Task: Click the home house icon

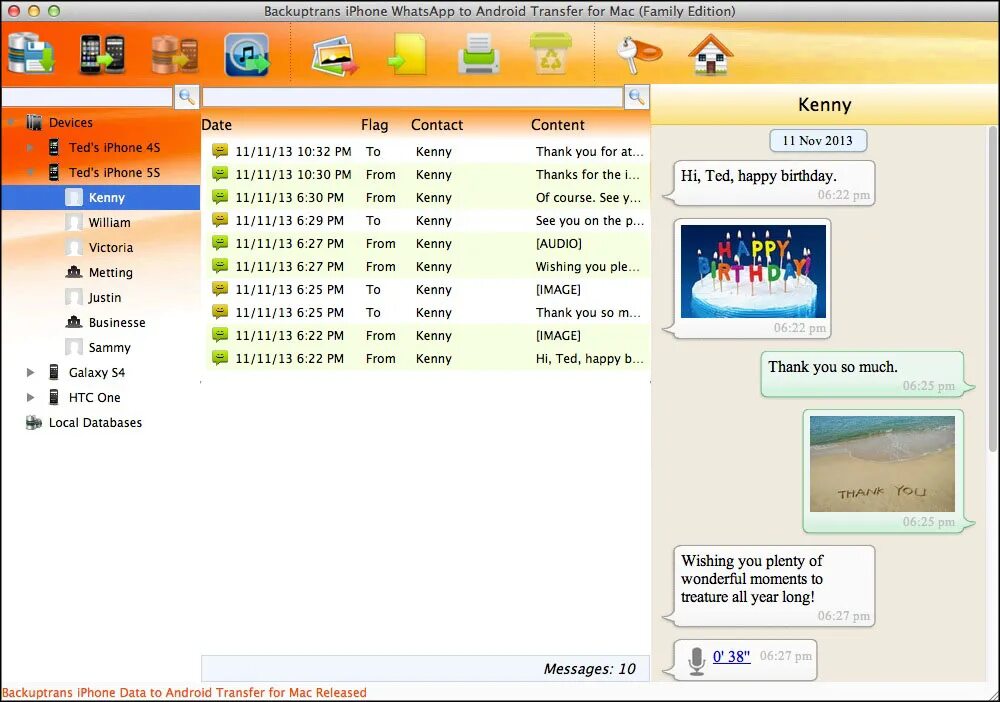Action: pos(710,55)
